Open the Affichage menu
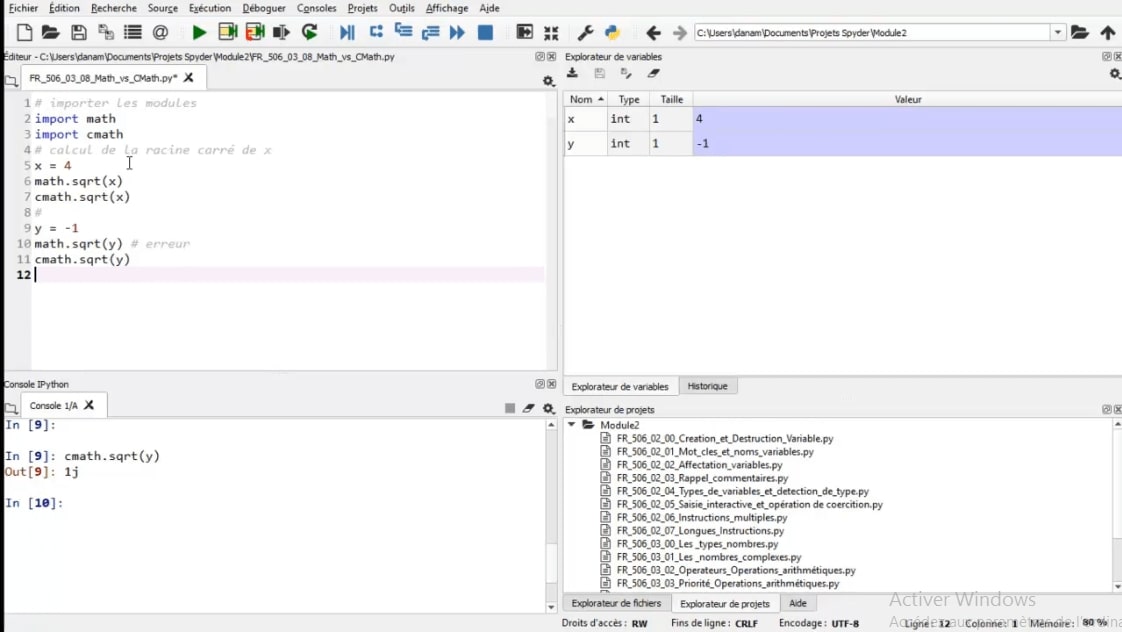This screenshot has width=1122, height=632. point(447,8)
